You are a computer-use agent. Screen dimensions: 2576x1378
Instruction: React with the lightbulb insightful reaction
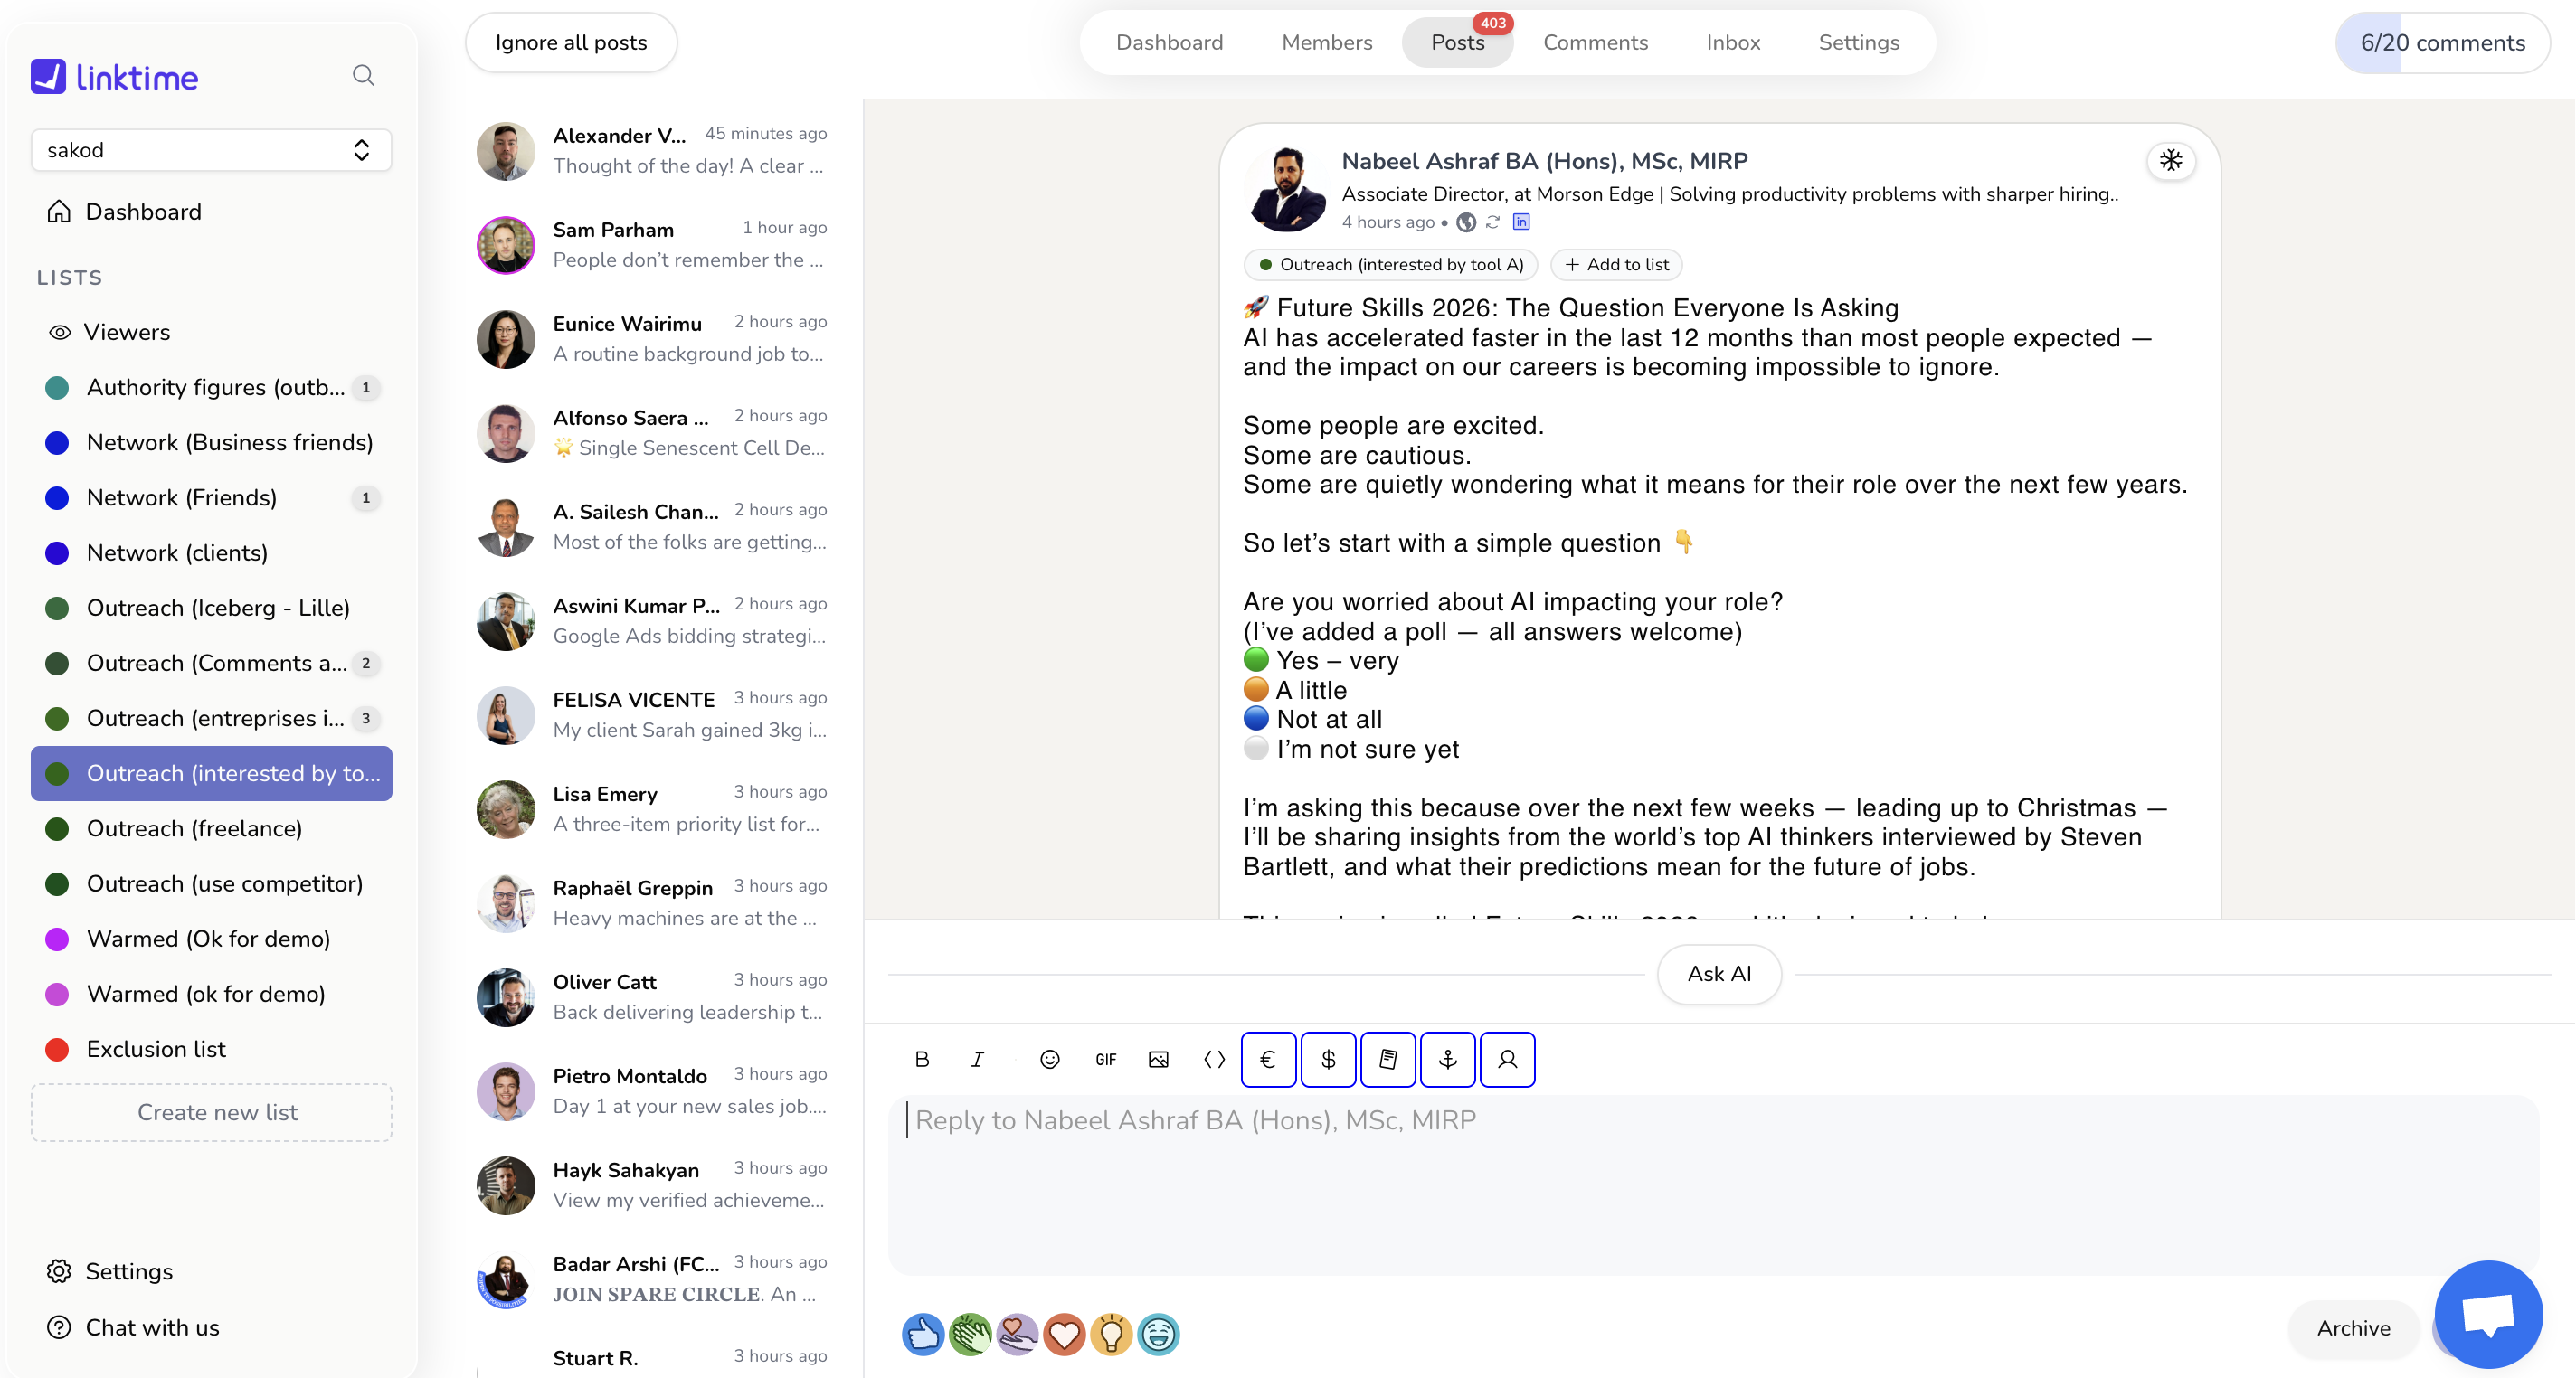click(1111, 1334)
